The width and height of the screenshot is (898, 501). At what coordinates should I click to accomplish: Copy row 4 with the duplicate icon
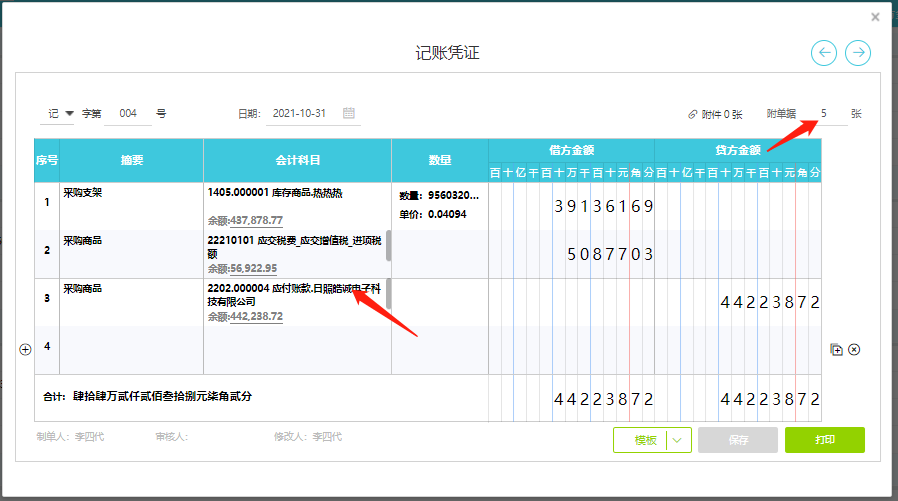(x=836, y=349)
